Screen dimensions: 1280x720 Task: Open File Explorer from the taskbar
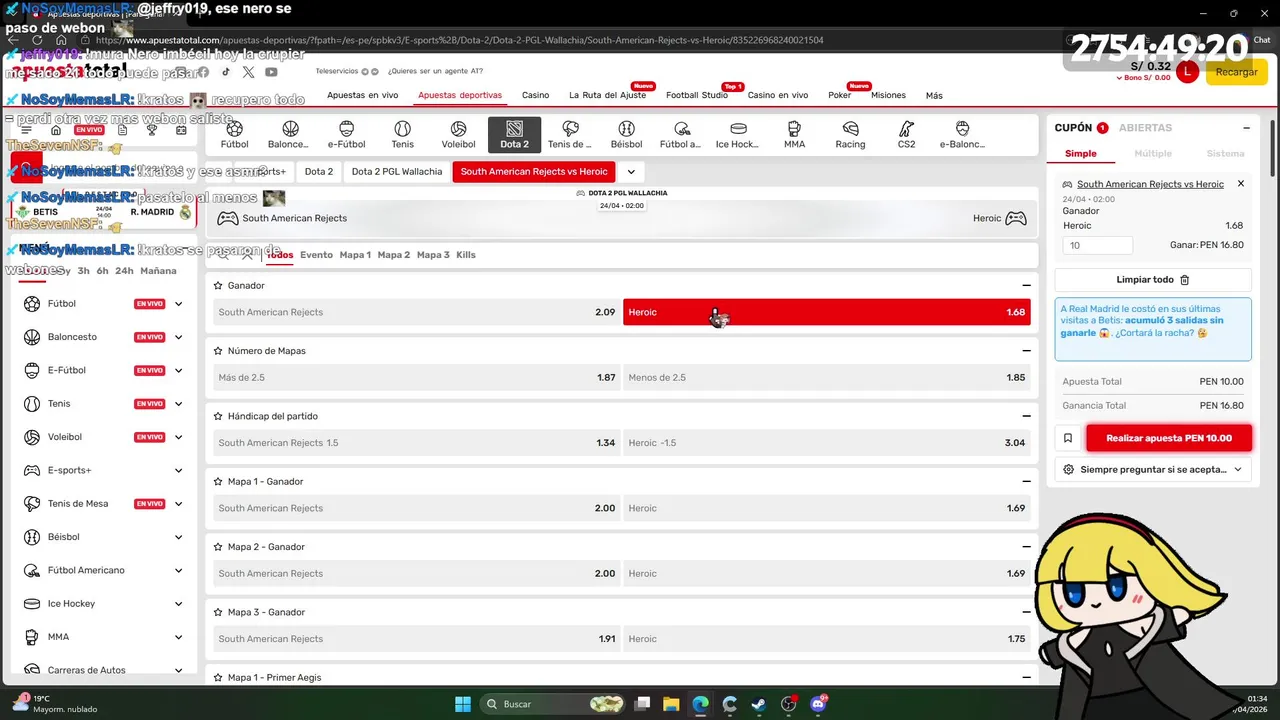[671, 704]
